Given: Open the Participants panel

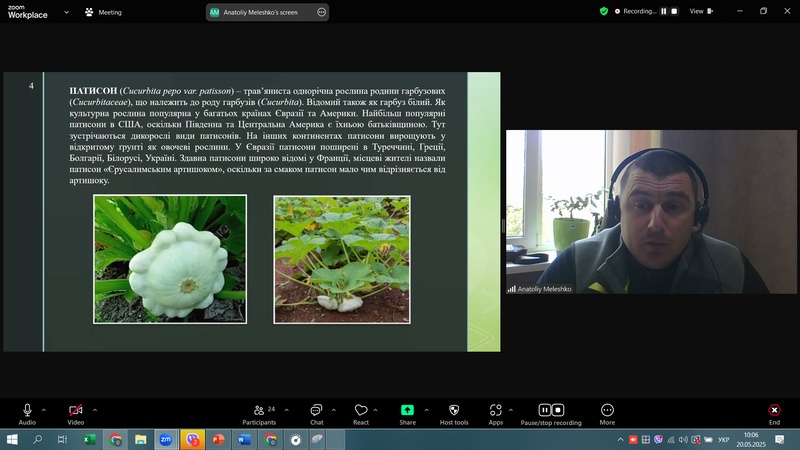Looking at the screenshot, I should [x=259, y=410].
